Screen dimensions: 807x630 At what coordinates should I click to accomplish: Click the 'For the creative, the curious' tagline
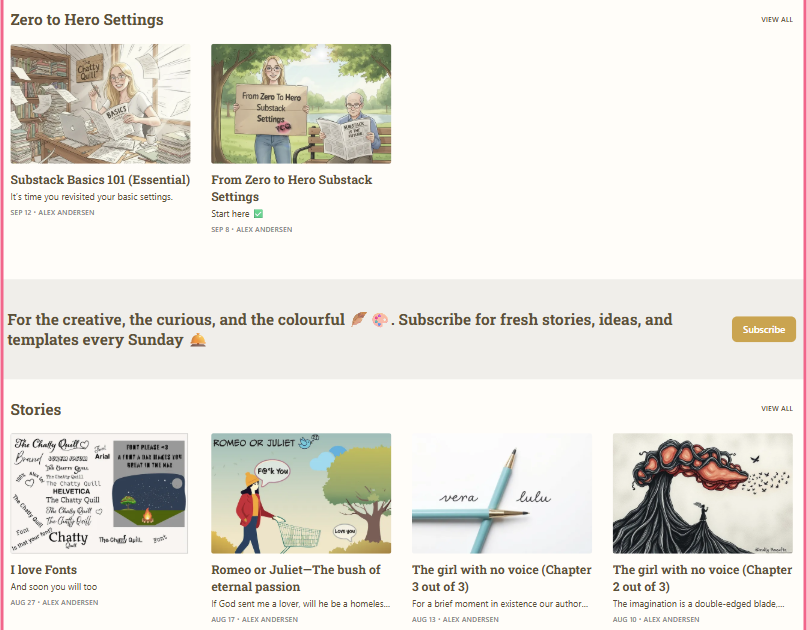[x=340, y=329]
